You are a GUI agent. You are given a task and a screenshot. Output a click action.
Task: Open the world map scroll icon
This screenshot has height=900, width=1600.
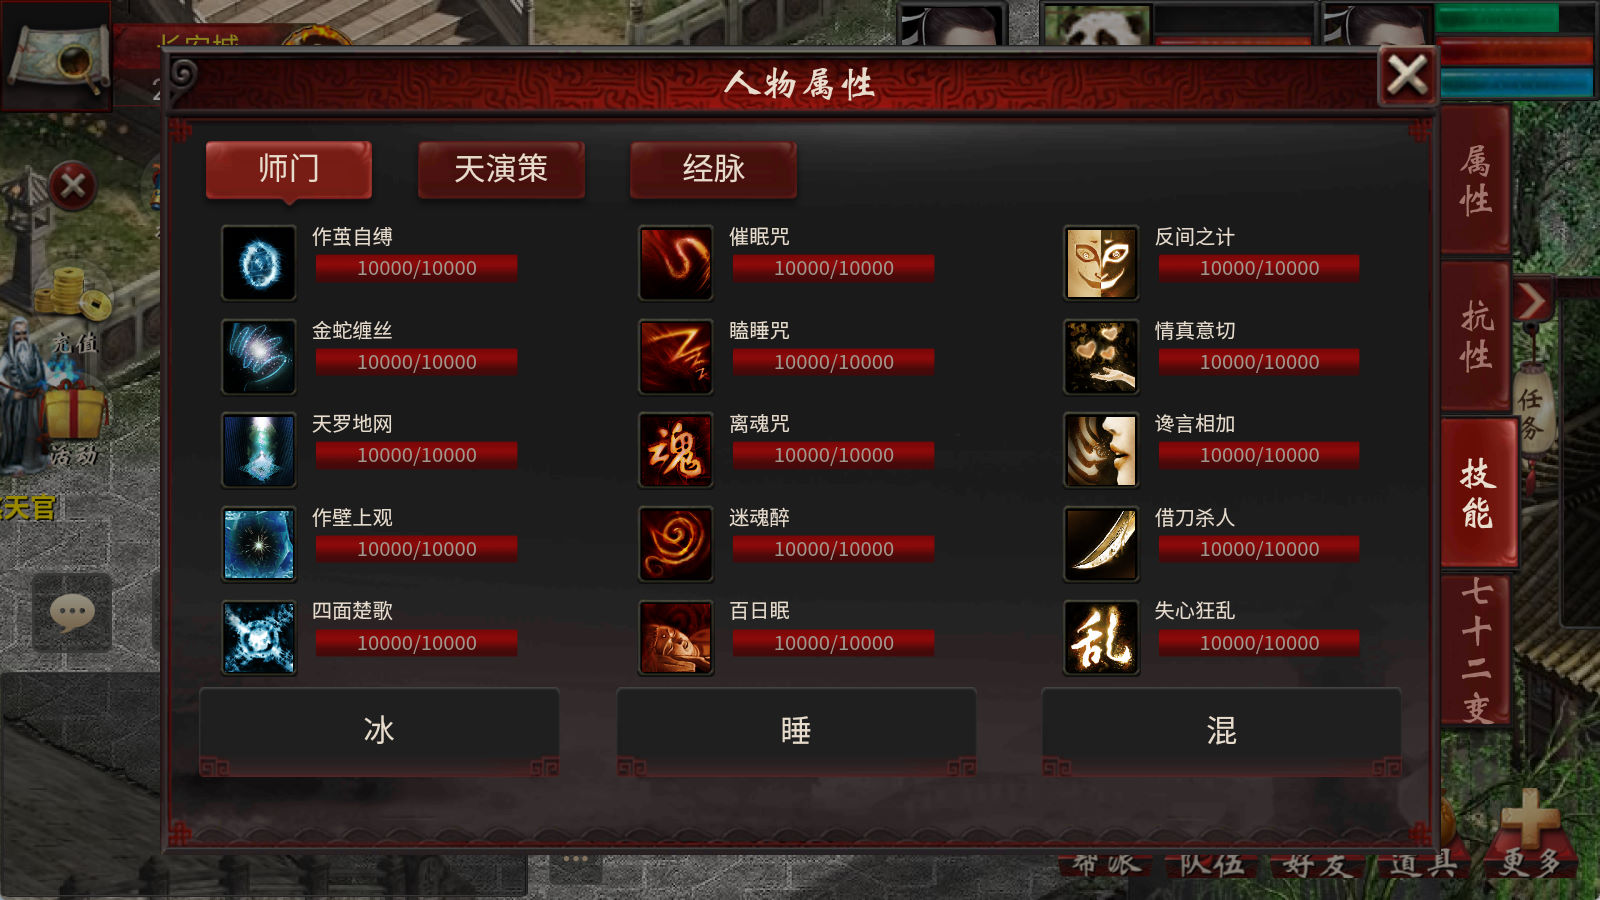(x=58, y=58)
